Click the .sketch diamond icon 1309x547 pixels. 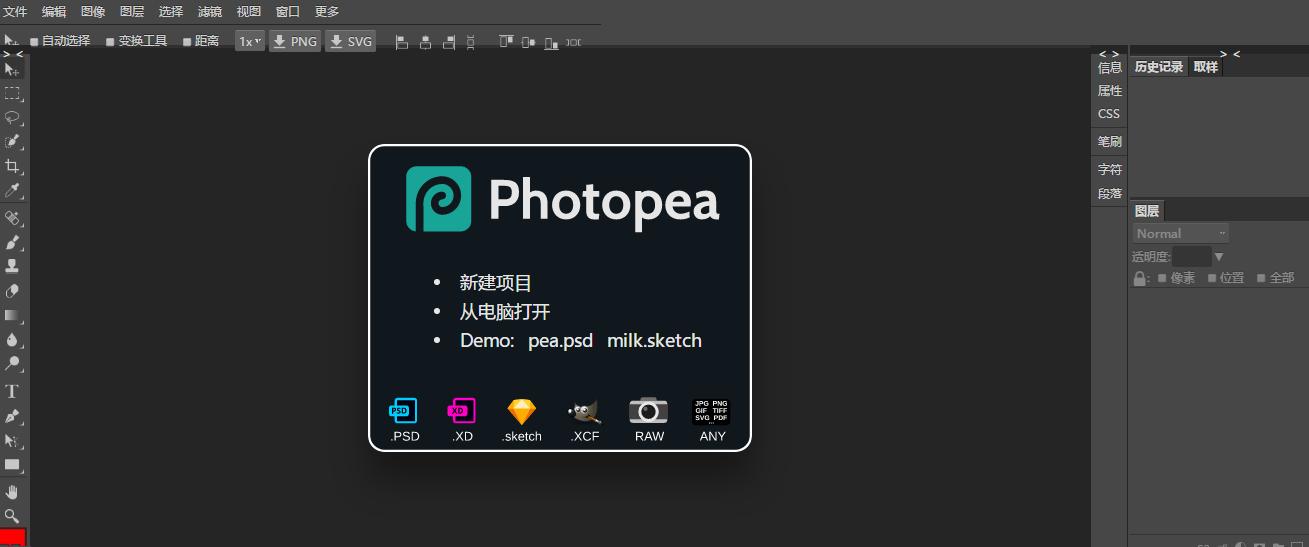coord(522,411)
